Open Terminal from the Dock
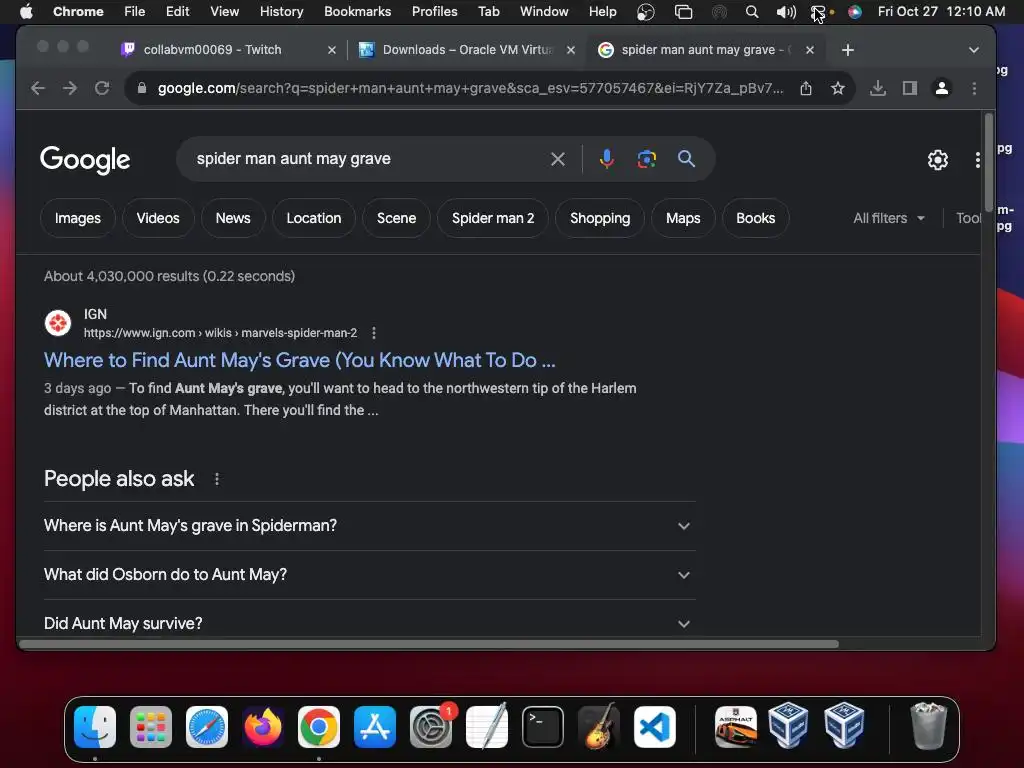The image size is (1024, 768). [x=543, y=727]
